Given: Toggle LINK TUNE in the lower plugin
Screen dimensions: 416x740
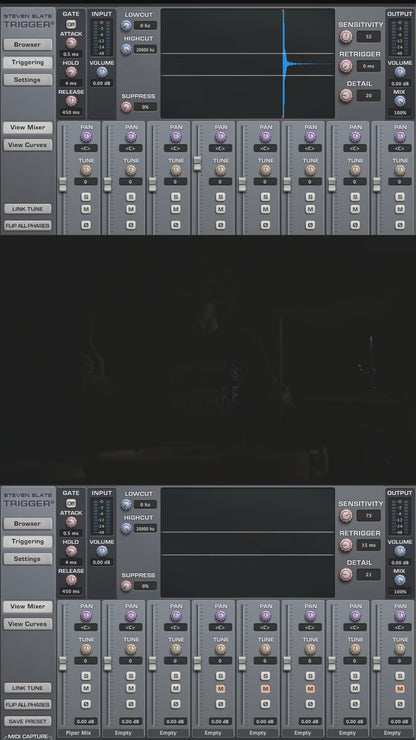Looking at the screenshot, I should coord(28,688).
